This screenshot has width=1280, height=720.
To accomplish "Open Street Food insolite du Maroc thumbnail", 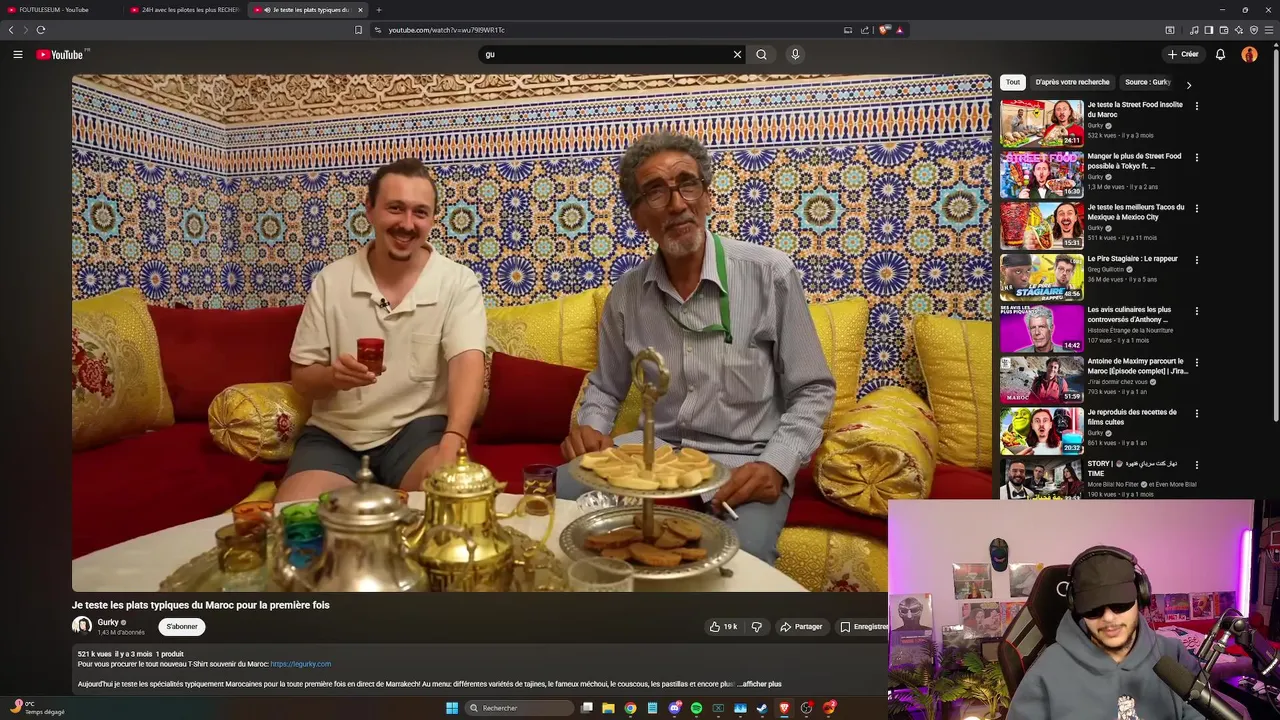I will point(1042,123).
